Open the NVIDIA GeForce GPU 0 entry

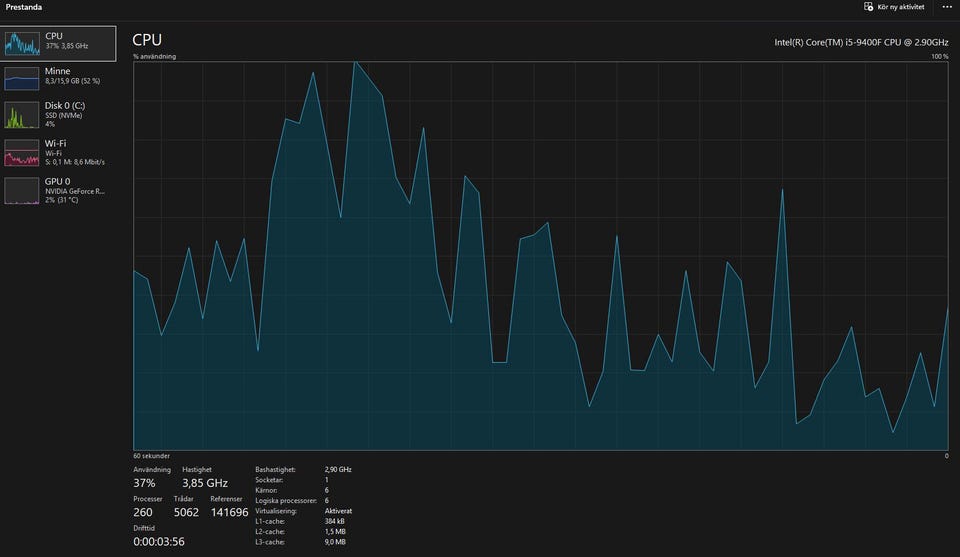point(74,190)
